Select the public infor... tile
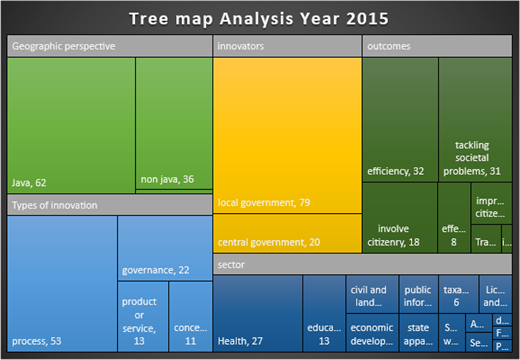Image resolution: width=520 pixels, height=360 pixels. 419,294
